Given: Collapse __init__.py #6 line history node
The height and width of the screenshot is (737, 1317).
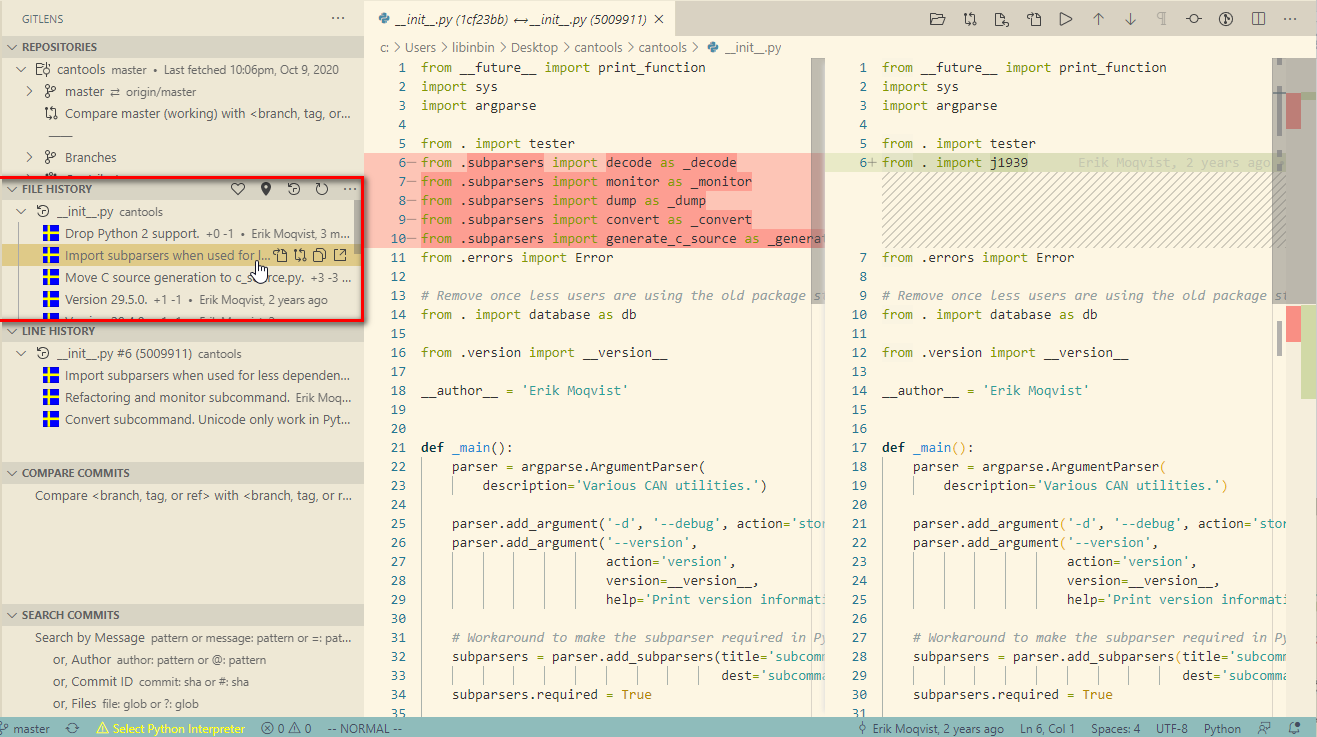Looking at the screenshot, I should (x=22, y=354).
